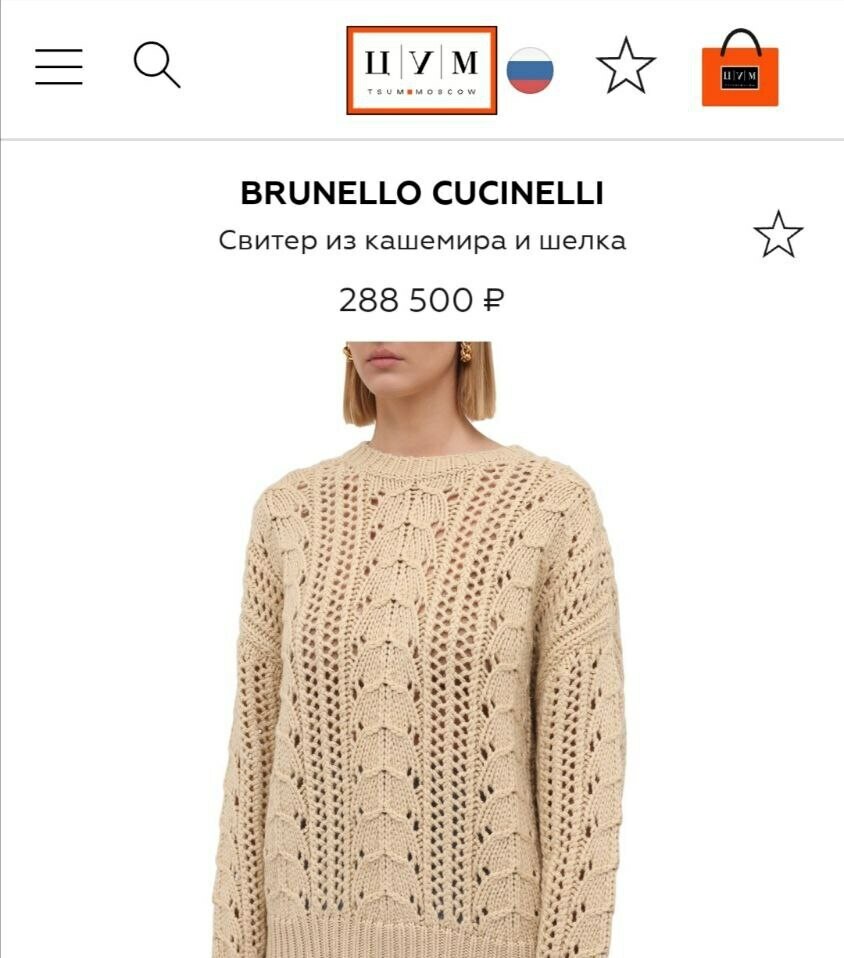Viewport: 844px width, 958px height.
Task: Click the TSUM MOSCOW text under the logo
Action: click(x=422, y=92)
